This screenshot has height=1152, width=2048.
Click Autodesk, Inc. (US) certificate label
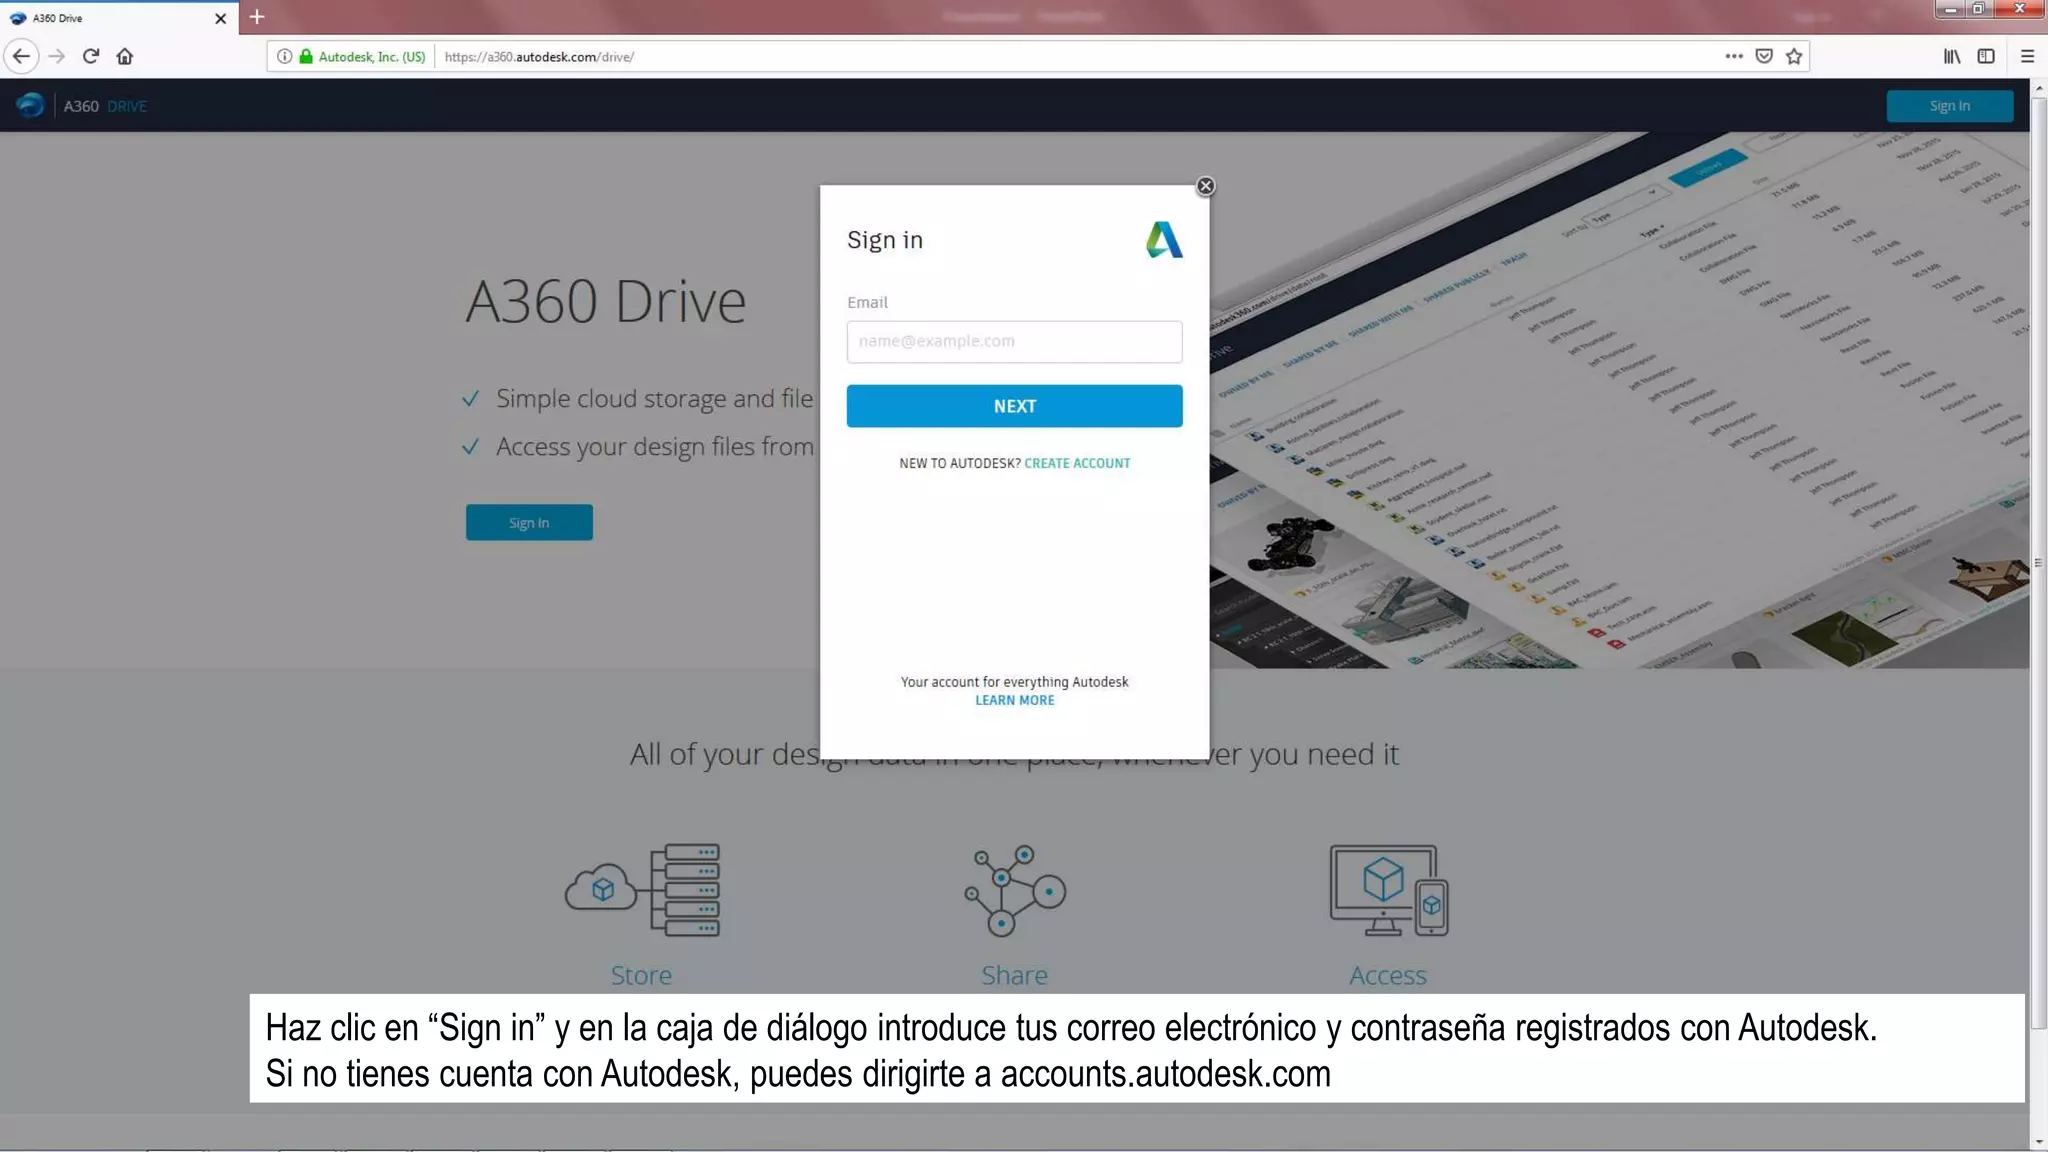click(372, 57)
